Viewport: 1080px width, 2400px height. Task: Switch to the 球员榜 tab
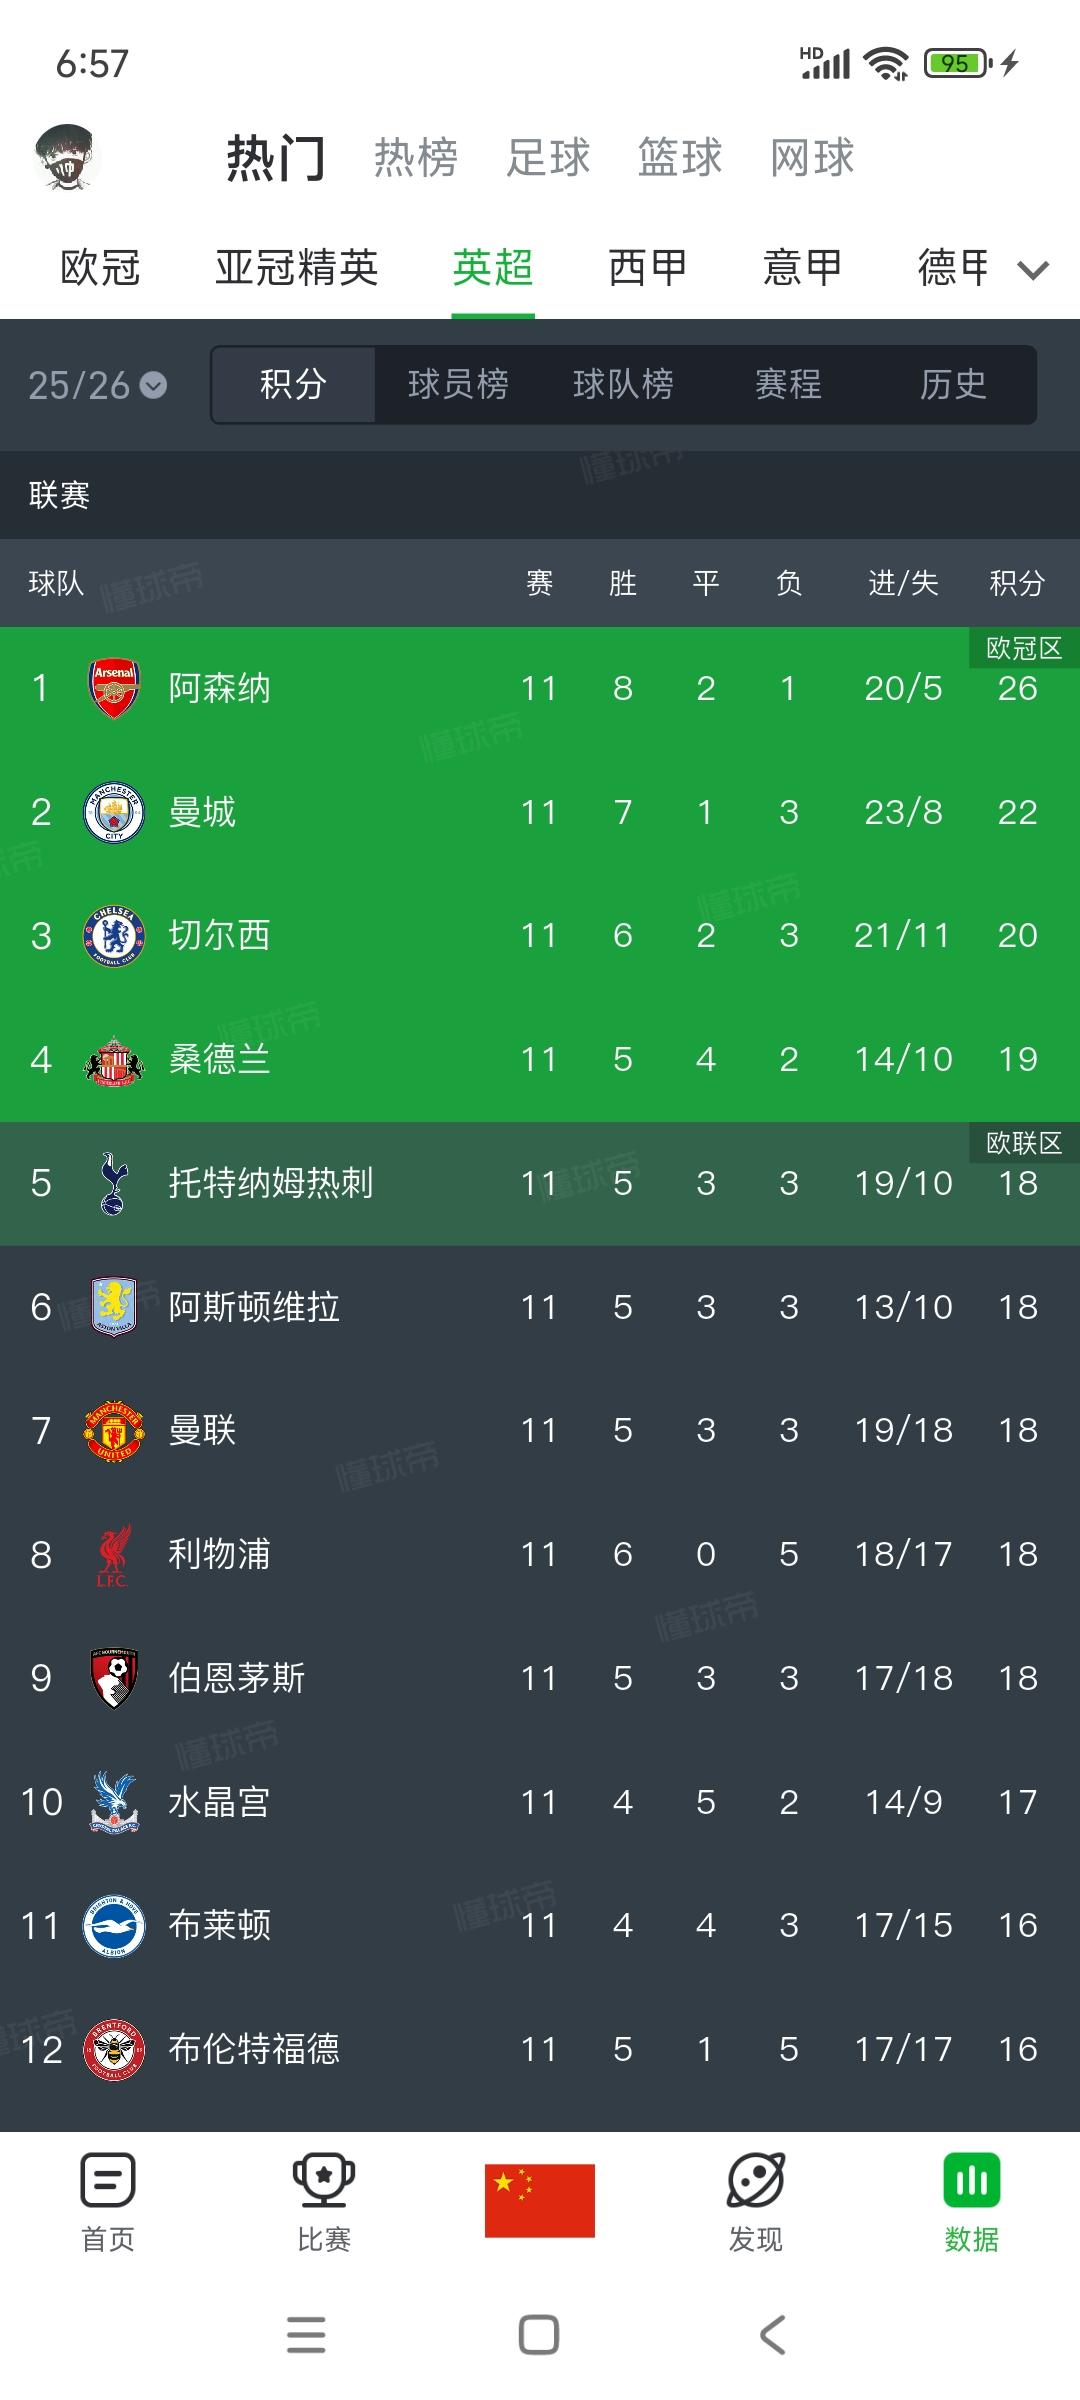[x=458, y=385]
